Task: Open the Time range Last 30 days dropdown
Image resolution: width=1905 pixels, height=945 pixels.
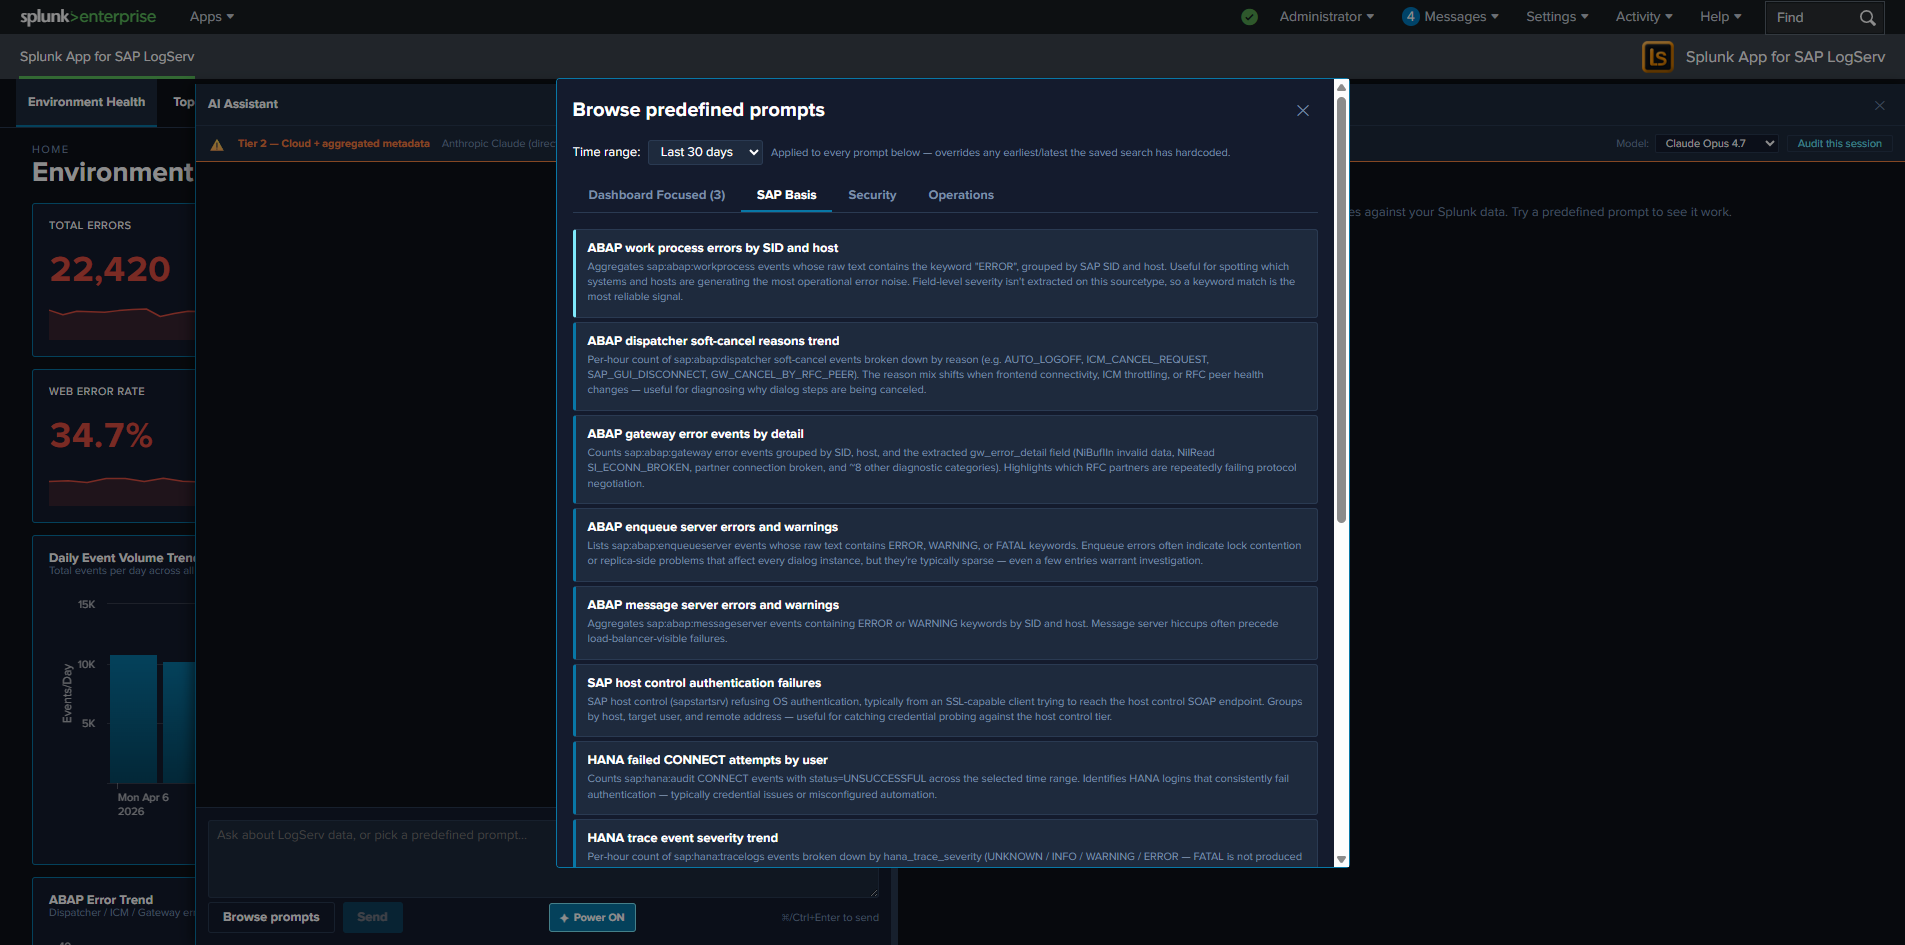Action: 705,152
